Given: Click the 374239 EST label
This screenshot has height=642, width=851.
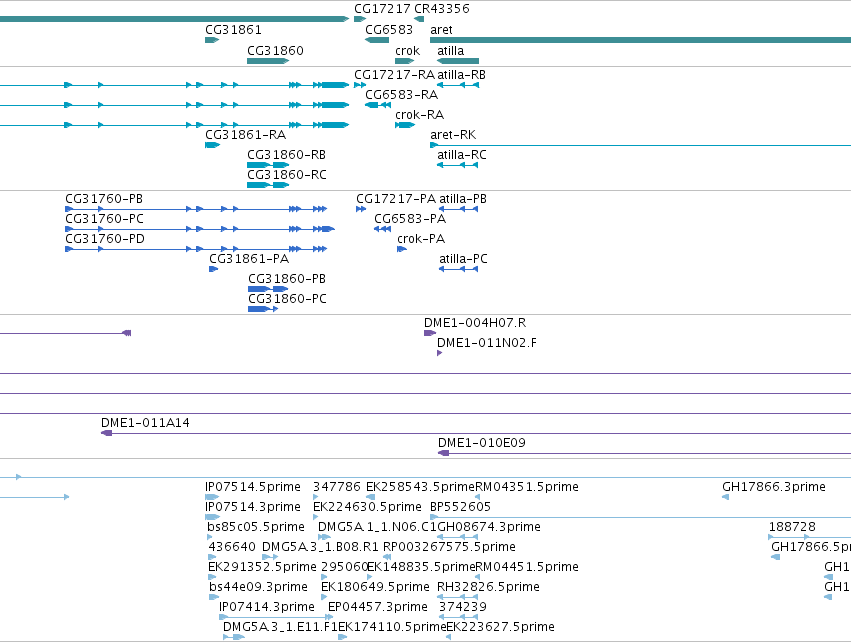Looking at the screenshot, I should click(463, 607).
